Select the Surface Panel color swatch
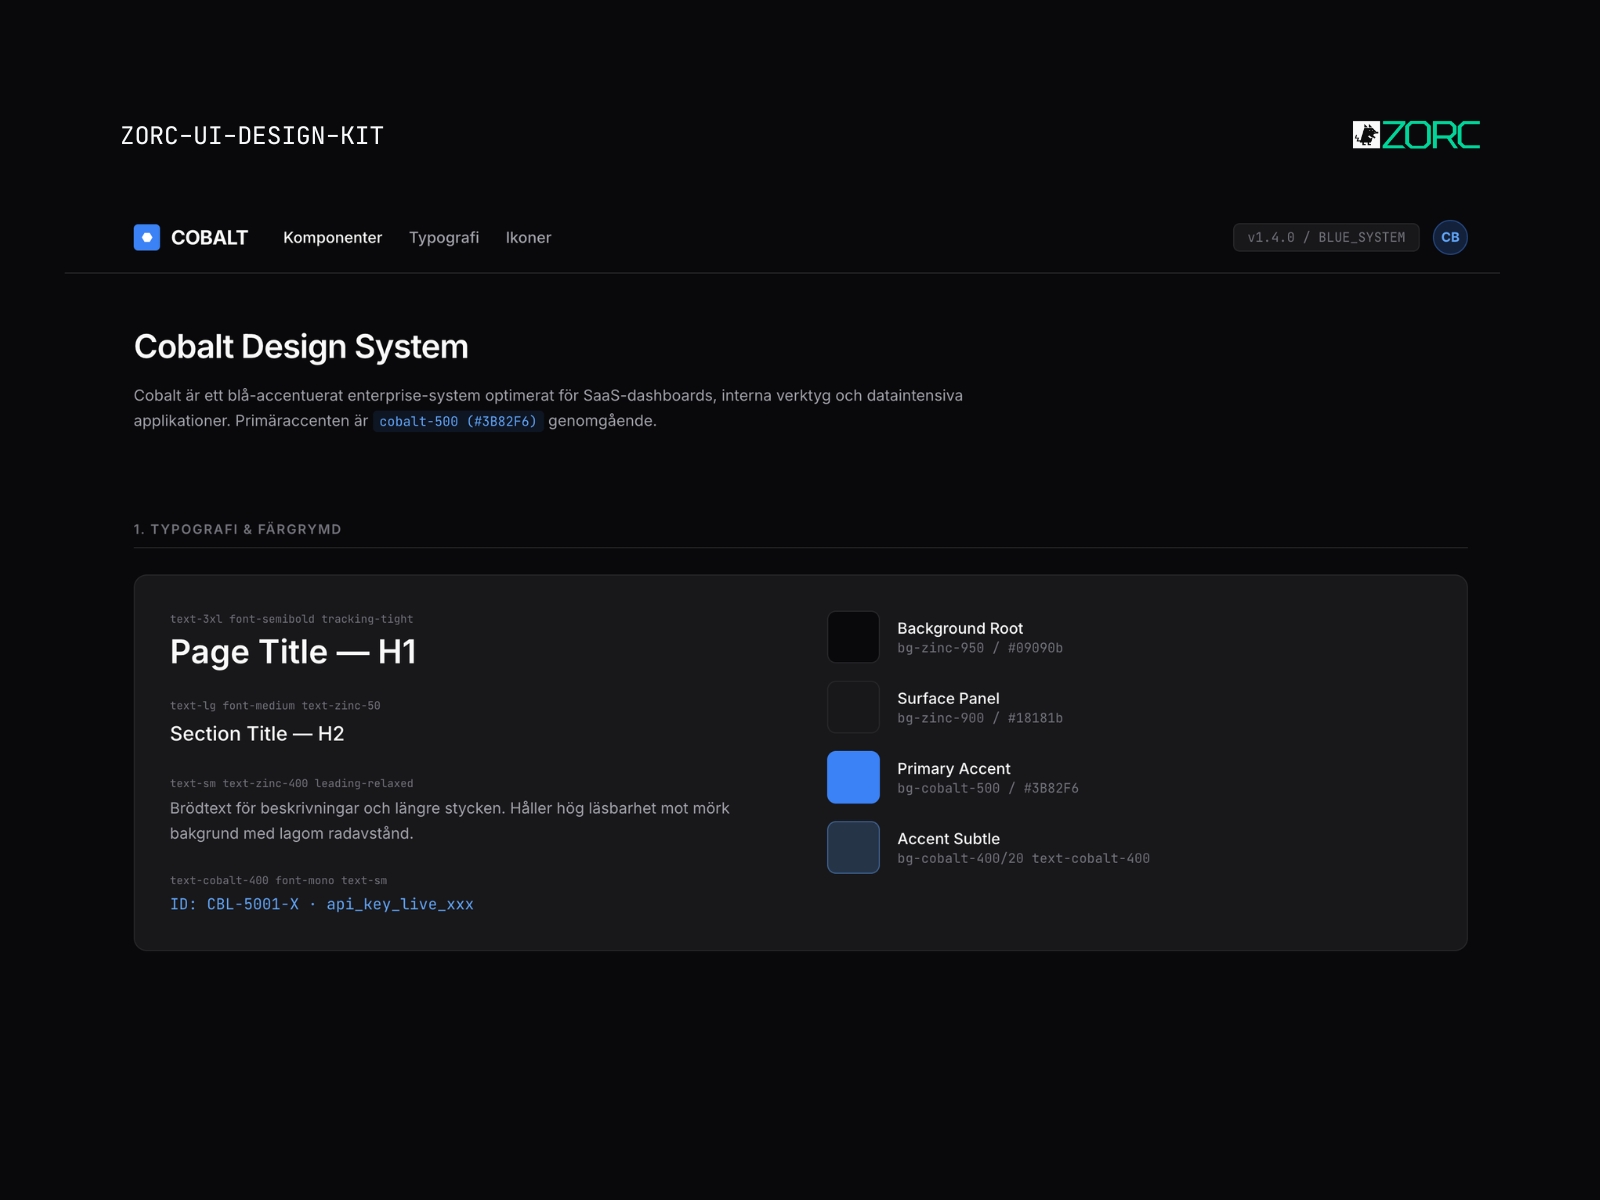The width and height of the screenshot is (1600, 1200). (x=853, y=707)
